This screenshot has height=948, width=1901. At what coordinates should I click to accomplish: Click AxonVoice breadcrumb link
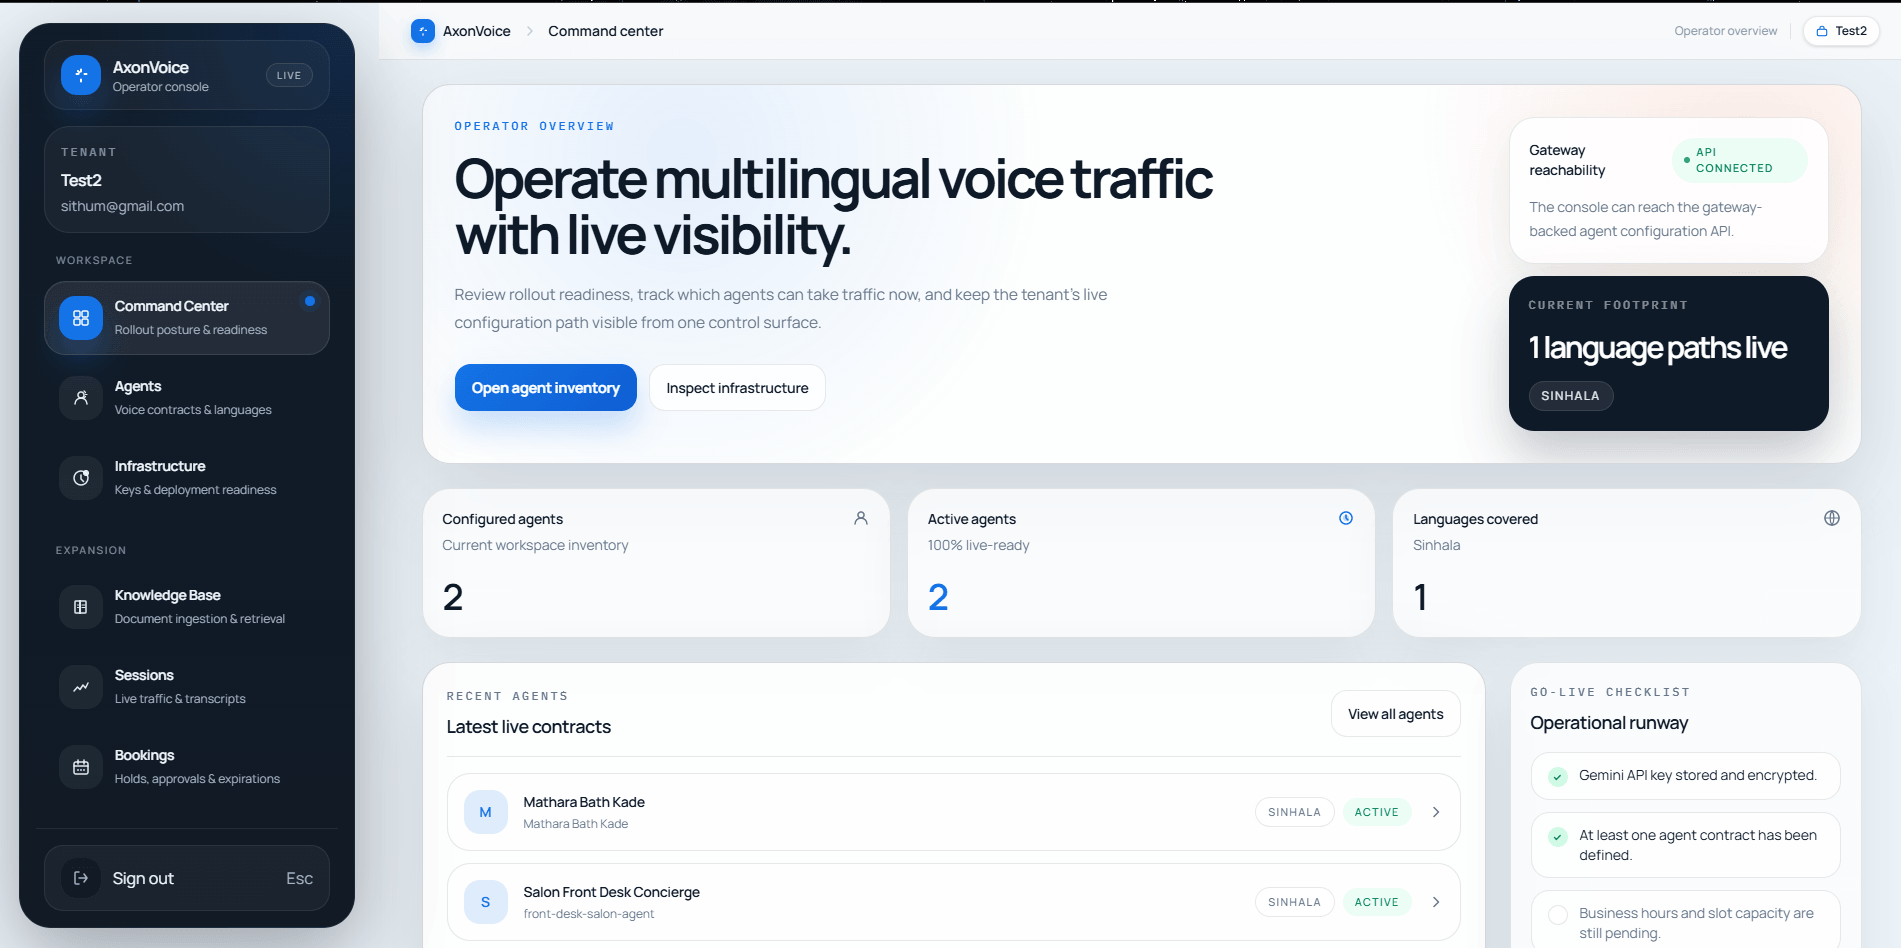click(476, 31)
